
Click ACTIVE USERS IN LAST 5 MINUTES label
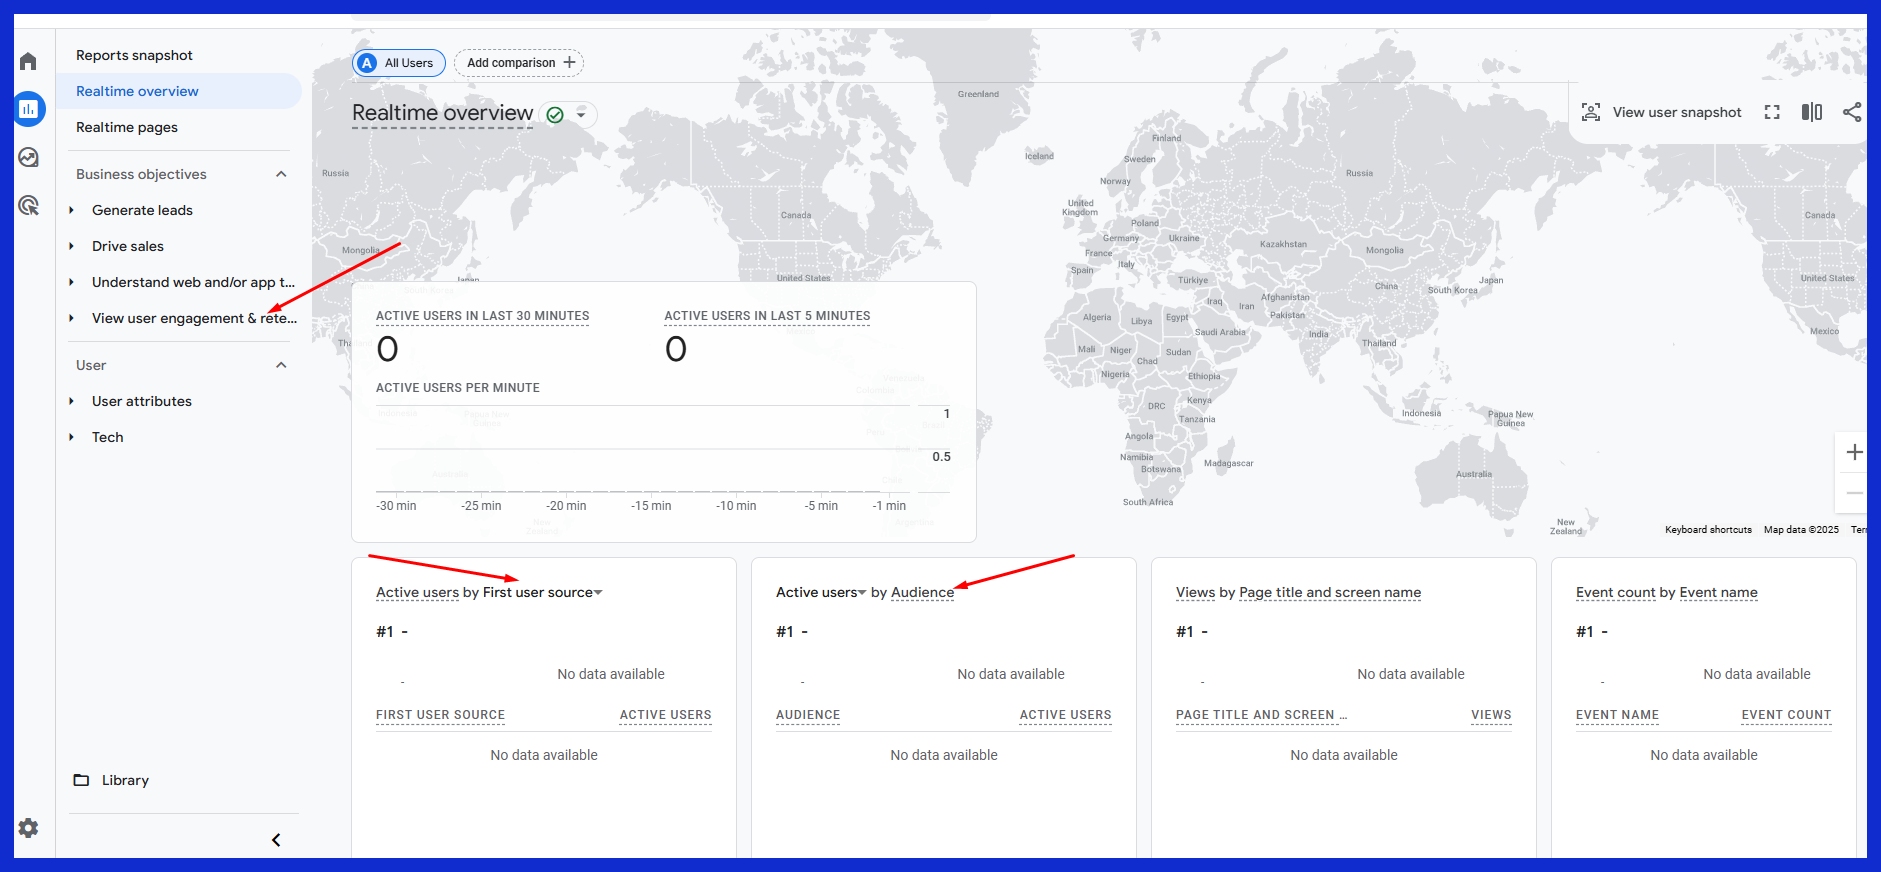[767, 316]
